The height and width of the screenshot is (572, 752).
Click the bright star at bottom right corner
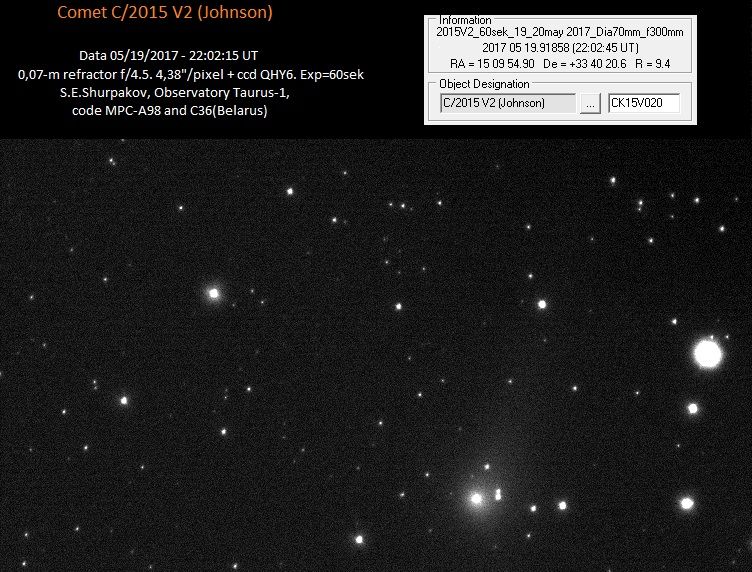tap(687, 503)
